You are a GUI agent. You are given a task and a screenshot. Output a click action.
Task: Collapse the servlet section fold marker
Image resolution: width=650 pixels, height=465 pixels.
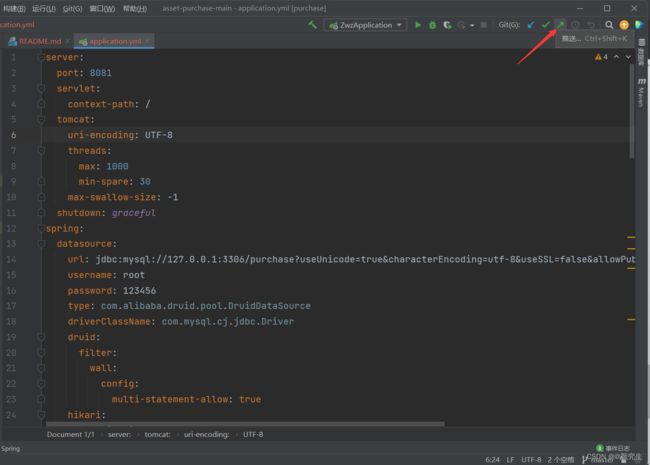coord(41,88)
